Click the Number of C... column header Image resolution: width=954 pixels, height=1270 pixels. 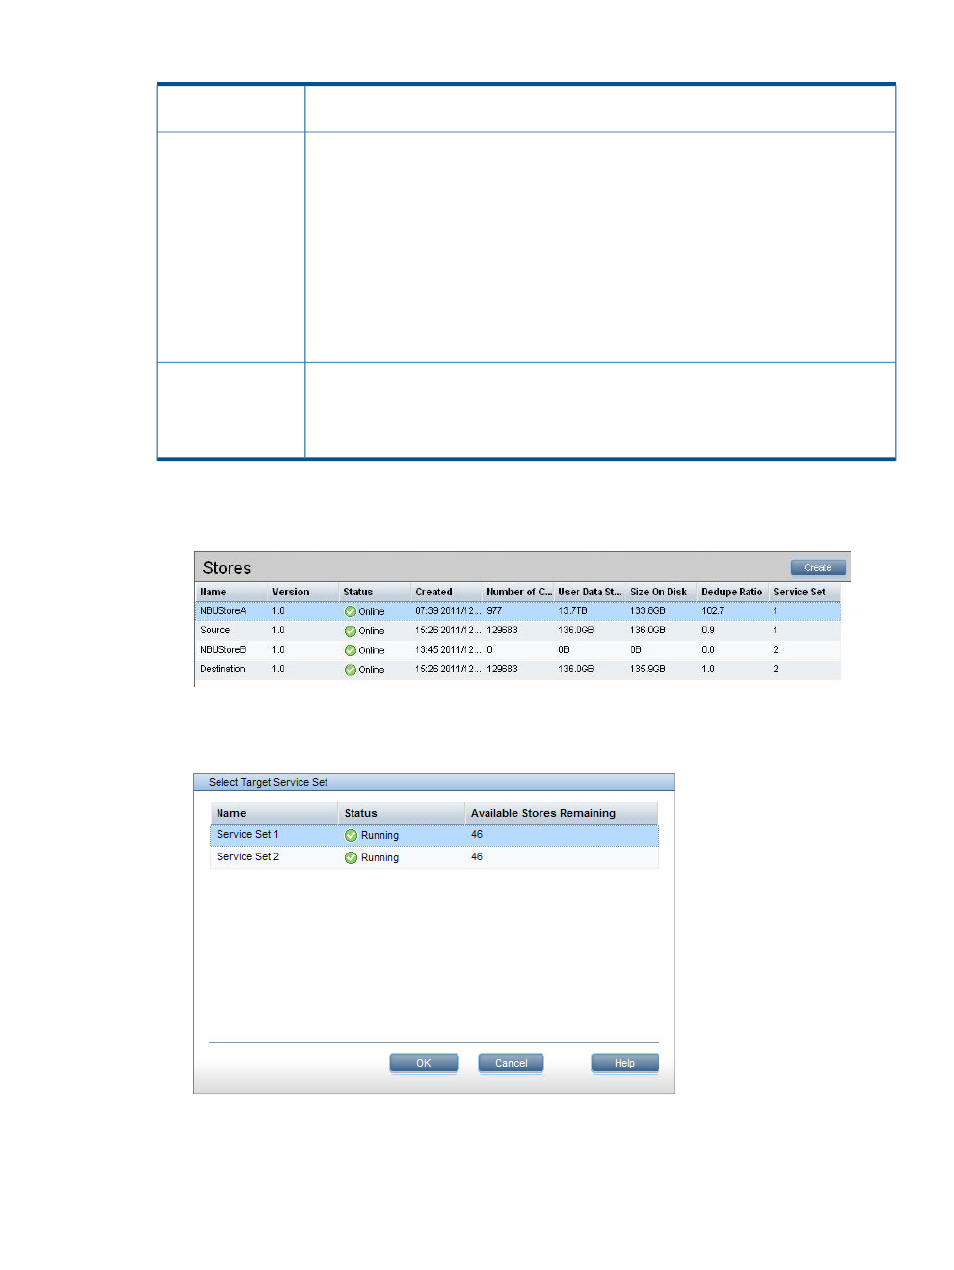tap(518, 592)
